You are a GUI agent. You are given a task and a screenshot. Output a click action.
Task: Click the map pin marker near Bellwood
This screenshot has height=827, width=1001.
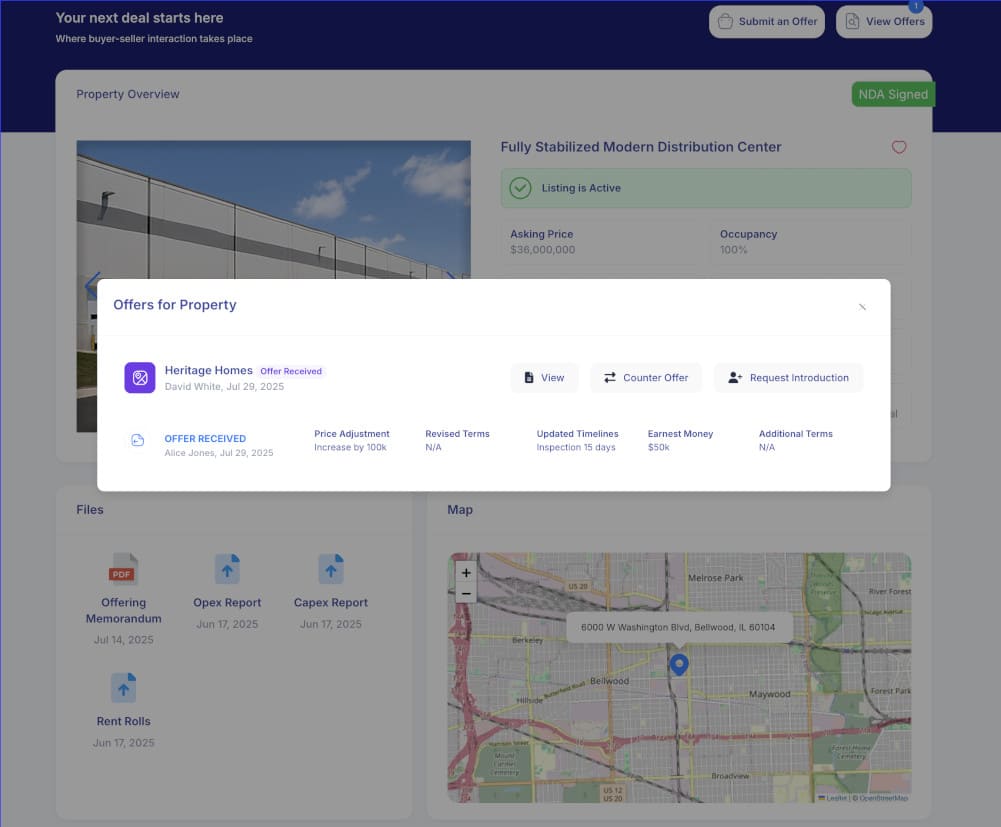click(x=679, y=664)
